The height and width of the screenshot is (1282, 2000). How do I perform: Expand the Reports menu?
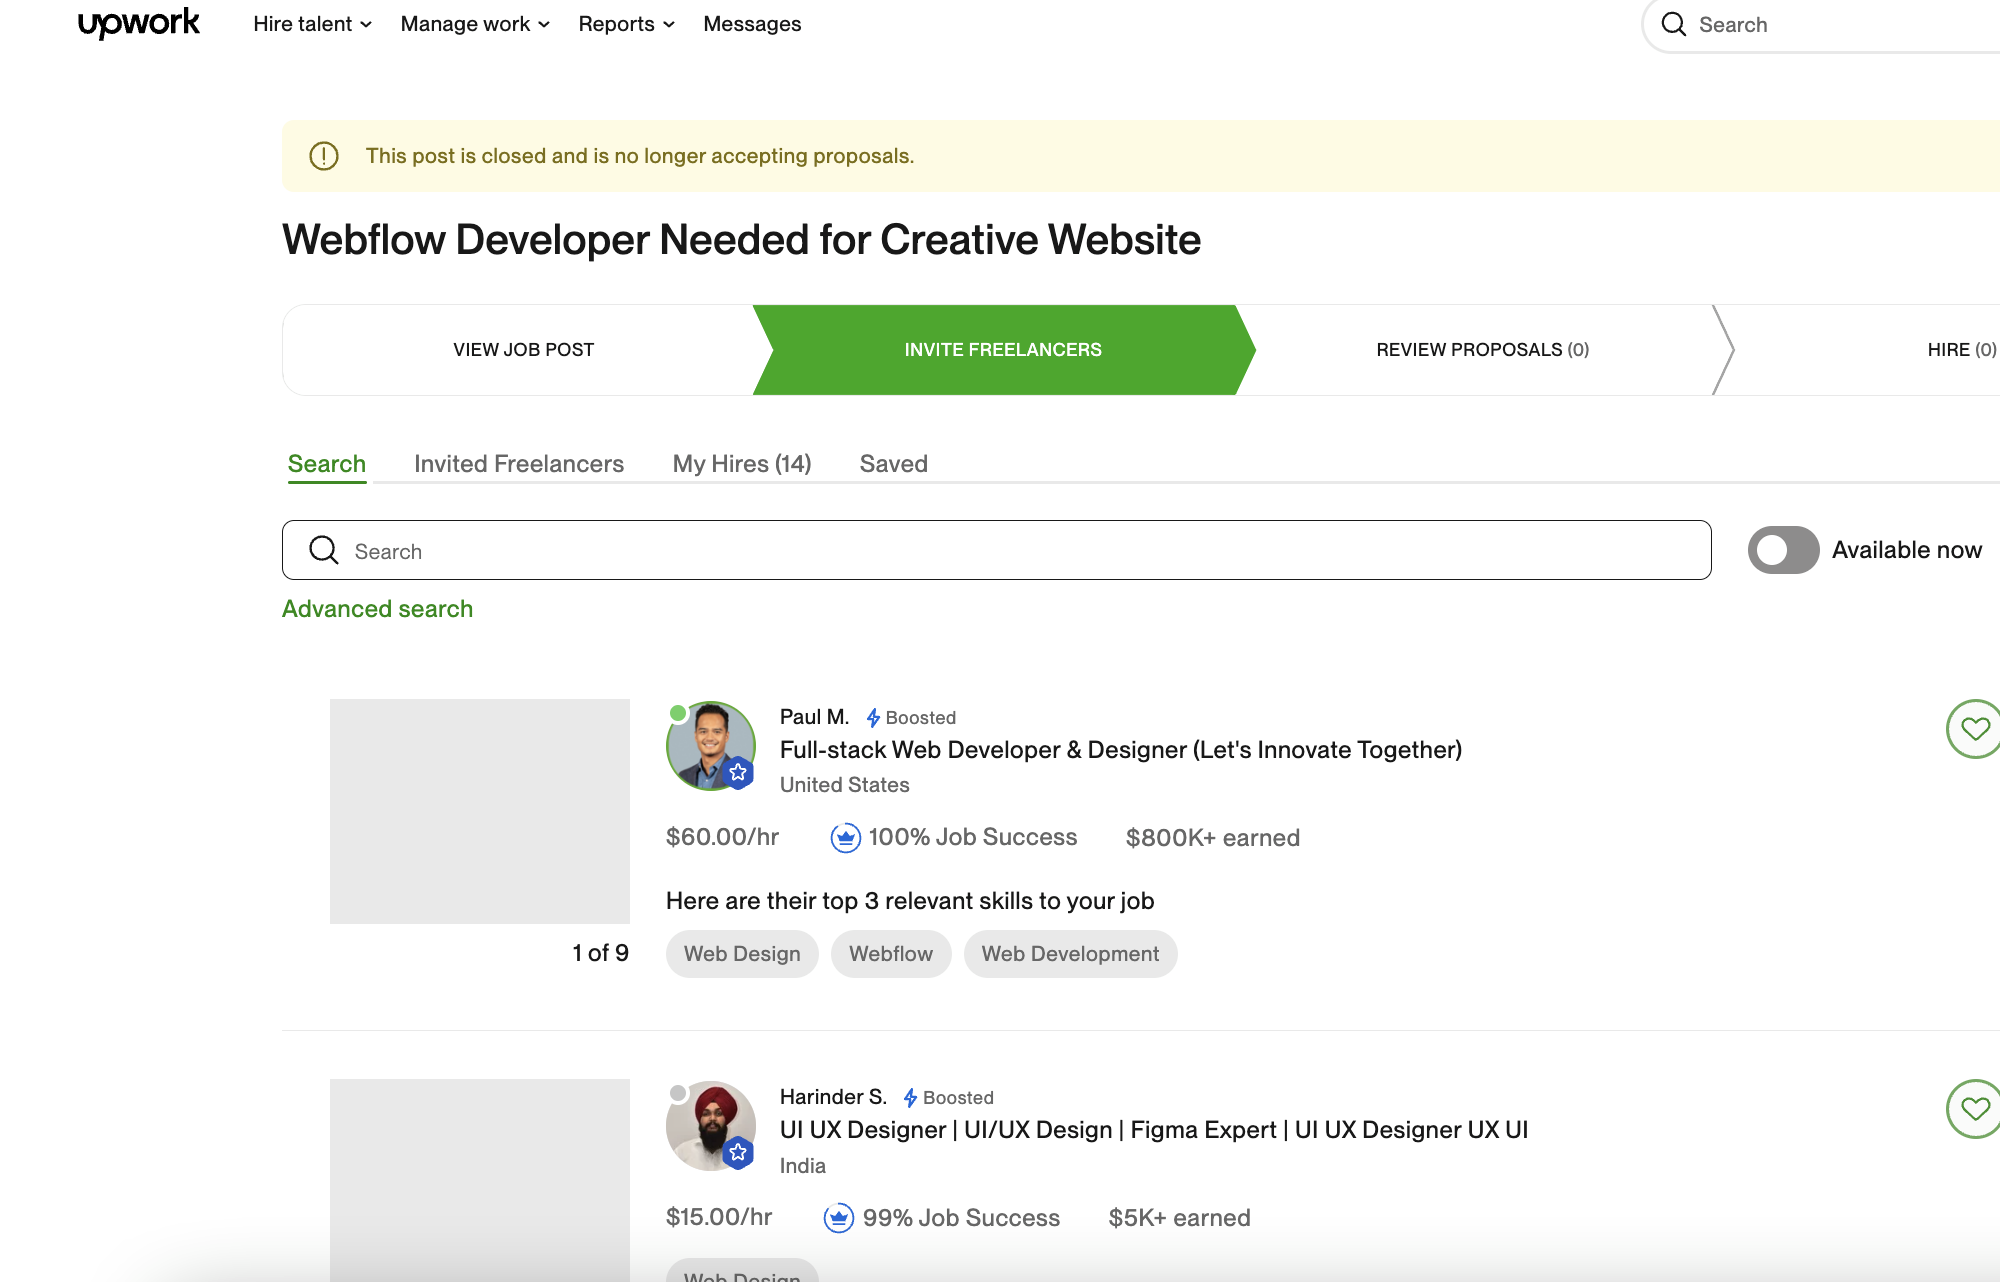pos(626,24)
